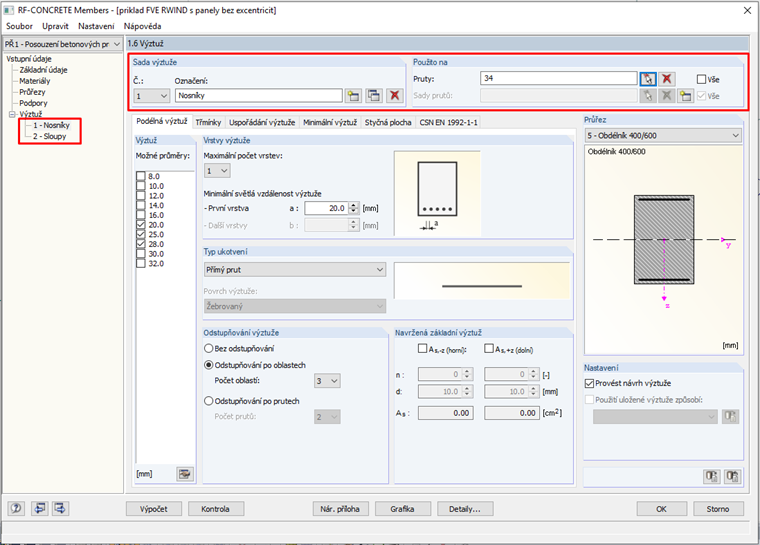Click Označení text field with Nosníky

[259, 96]
